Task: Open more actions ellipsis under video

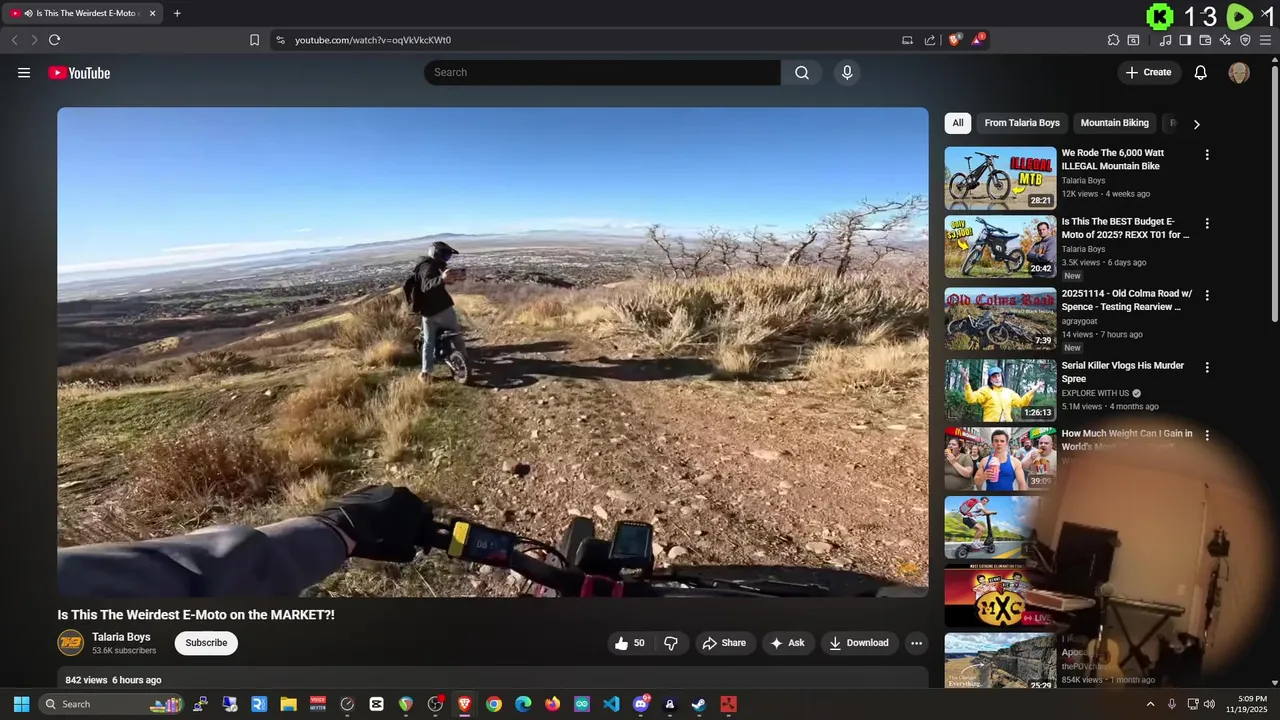Action: 915,643
